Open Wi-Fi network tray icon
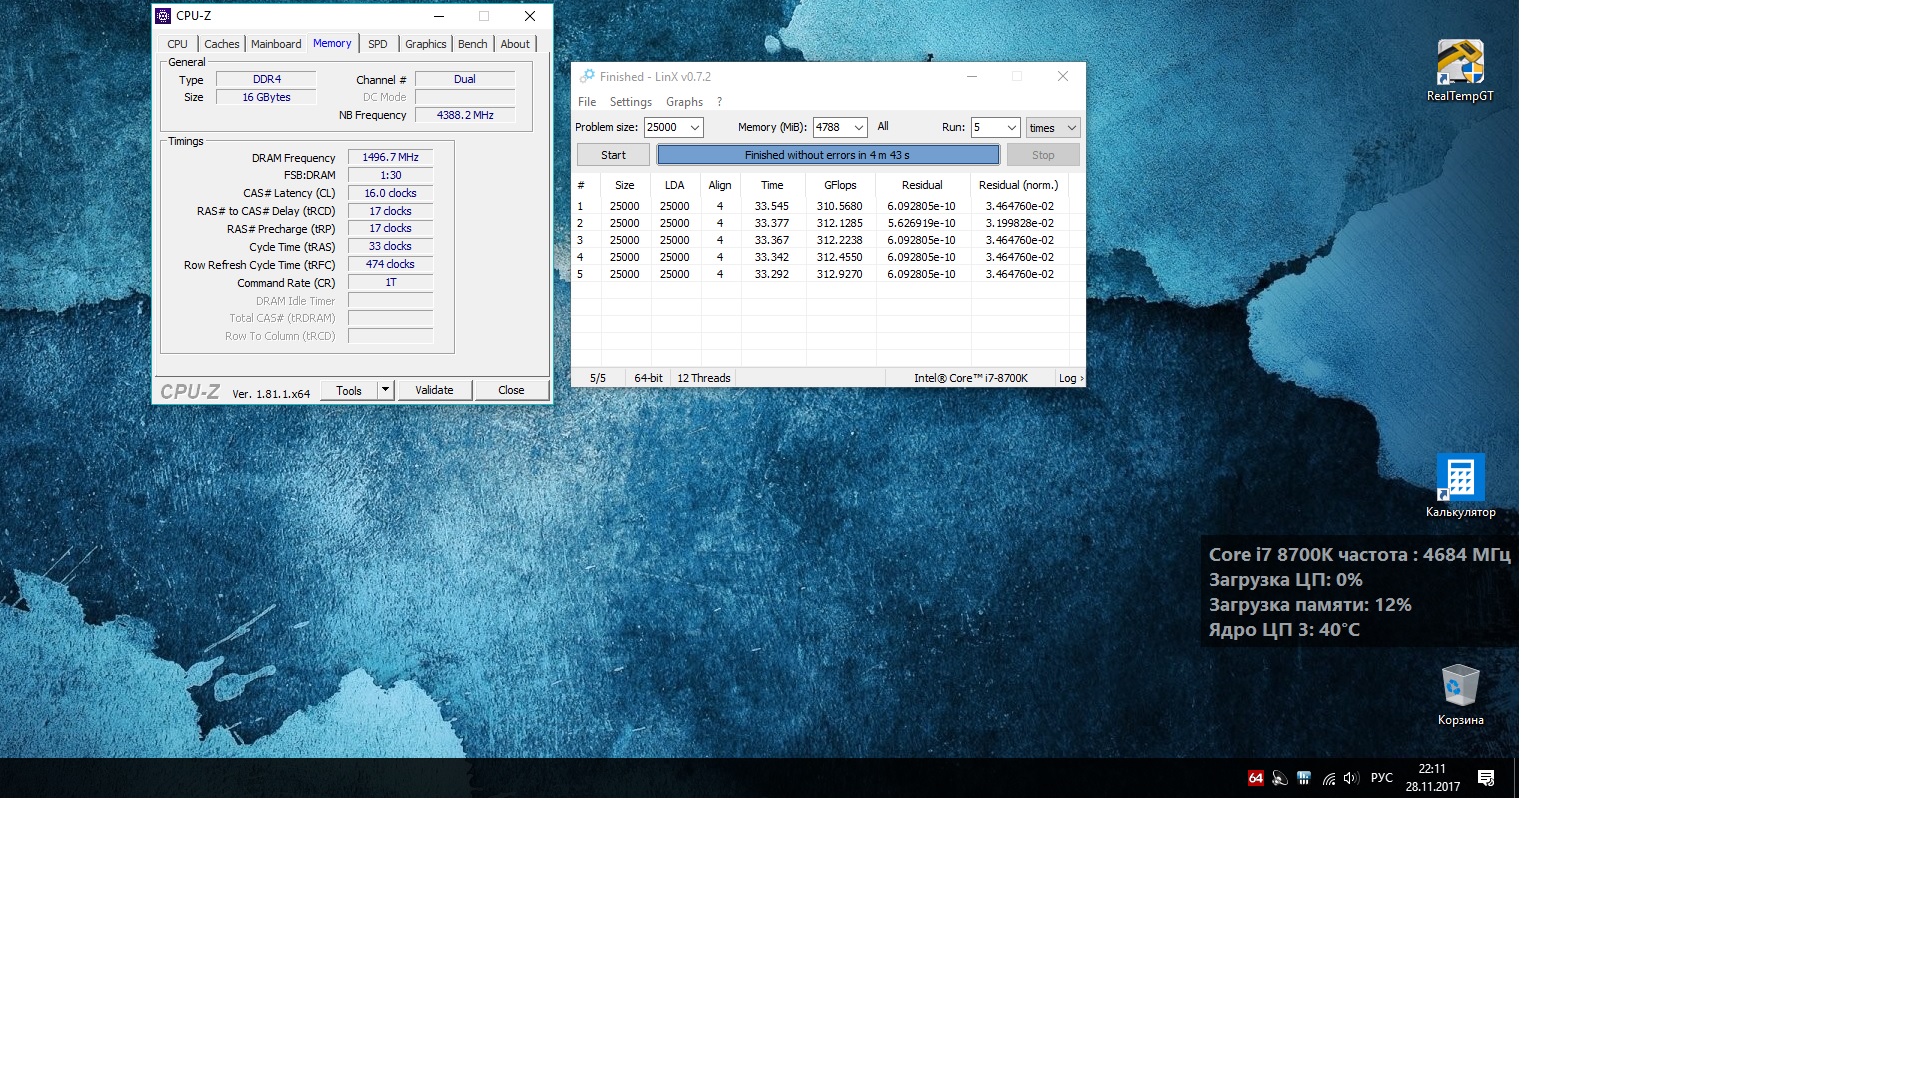 1328,778
